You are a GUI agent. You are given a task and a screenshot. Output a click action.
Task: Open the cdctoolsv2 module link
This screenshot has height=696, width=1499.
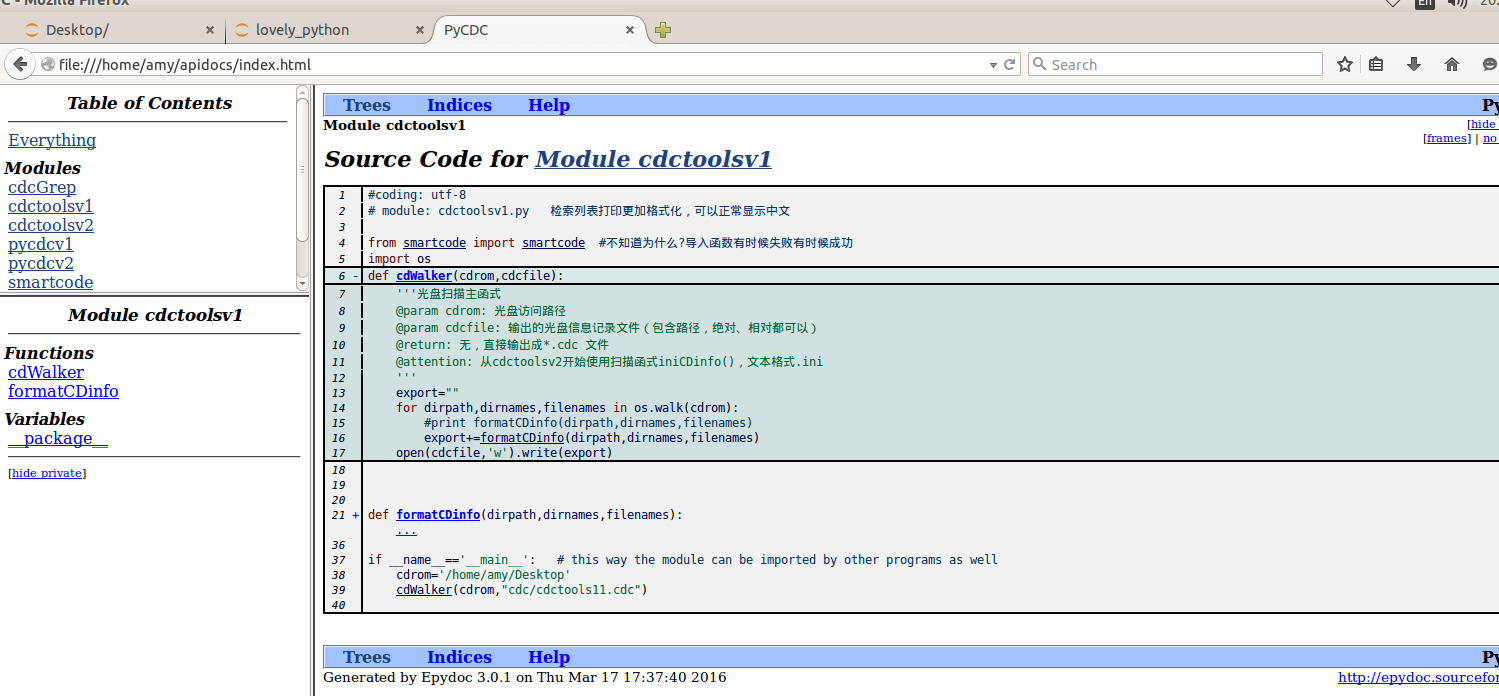(51, 225)
